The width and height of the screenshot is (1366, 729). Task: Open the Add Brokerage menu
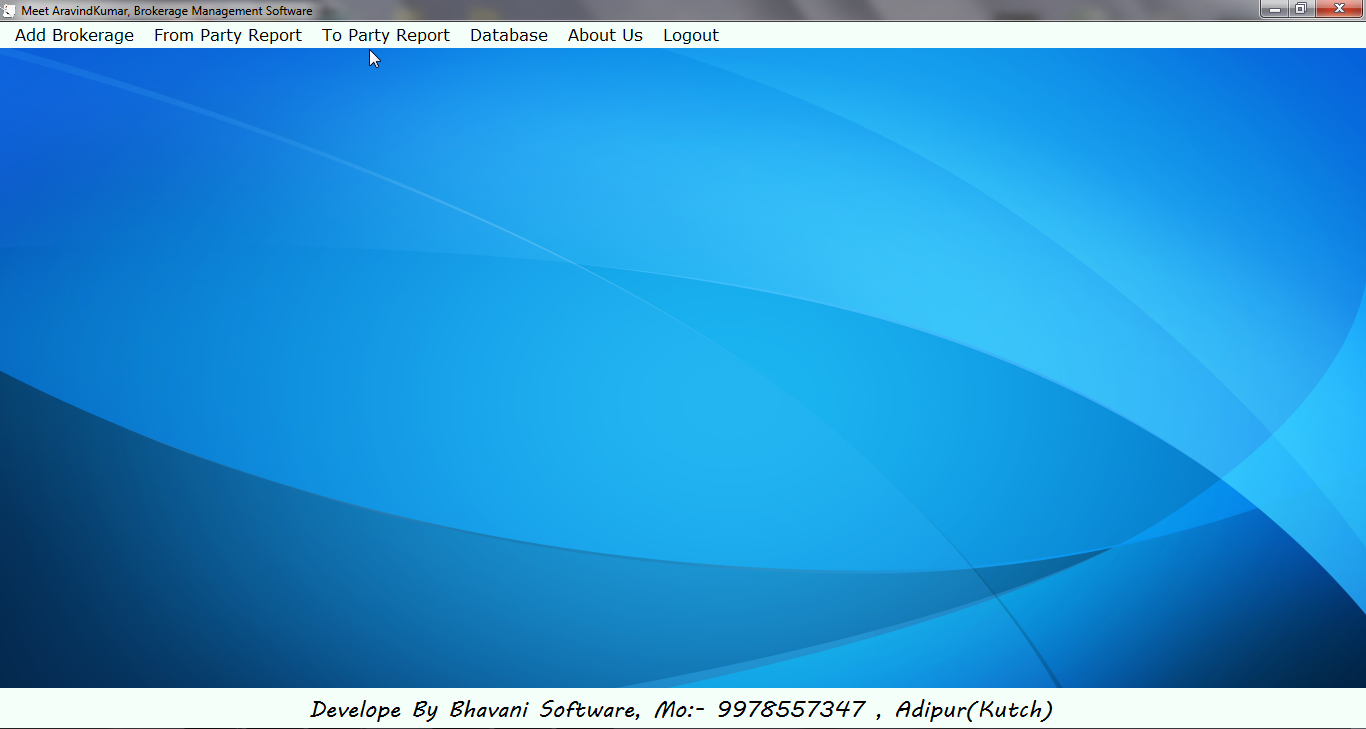[74, 35]
